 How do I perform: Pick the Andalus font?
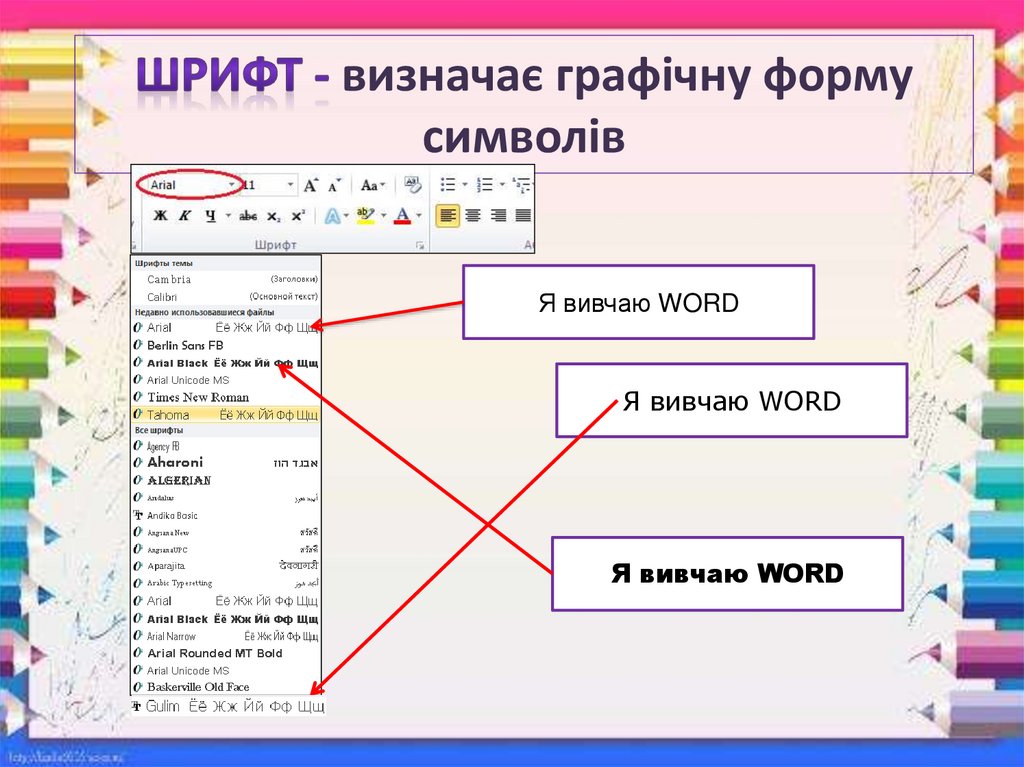226,498
